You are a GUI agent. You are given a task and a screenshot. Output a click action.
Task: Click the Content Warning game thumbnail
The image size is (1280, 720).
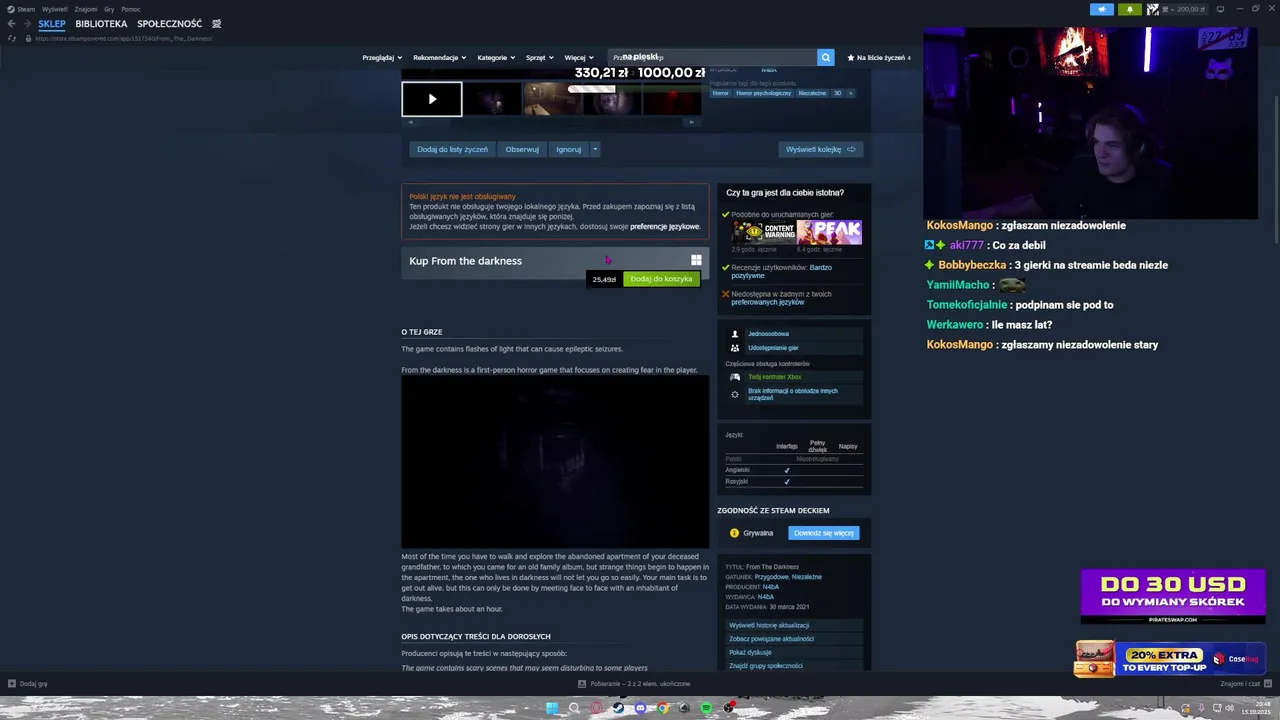(764, 232)
